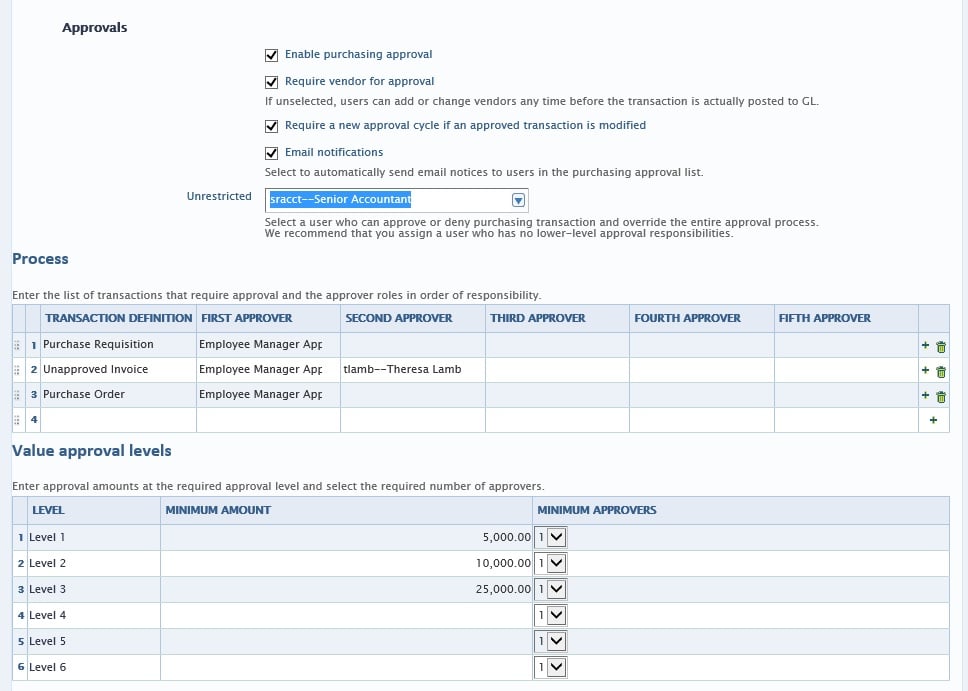Toggle new approval cycle if modified checkbox
968x691 pixels.
point(272,126)
